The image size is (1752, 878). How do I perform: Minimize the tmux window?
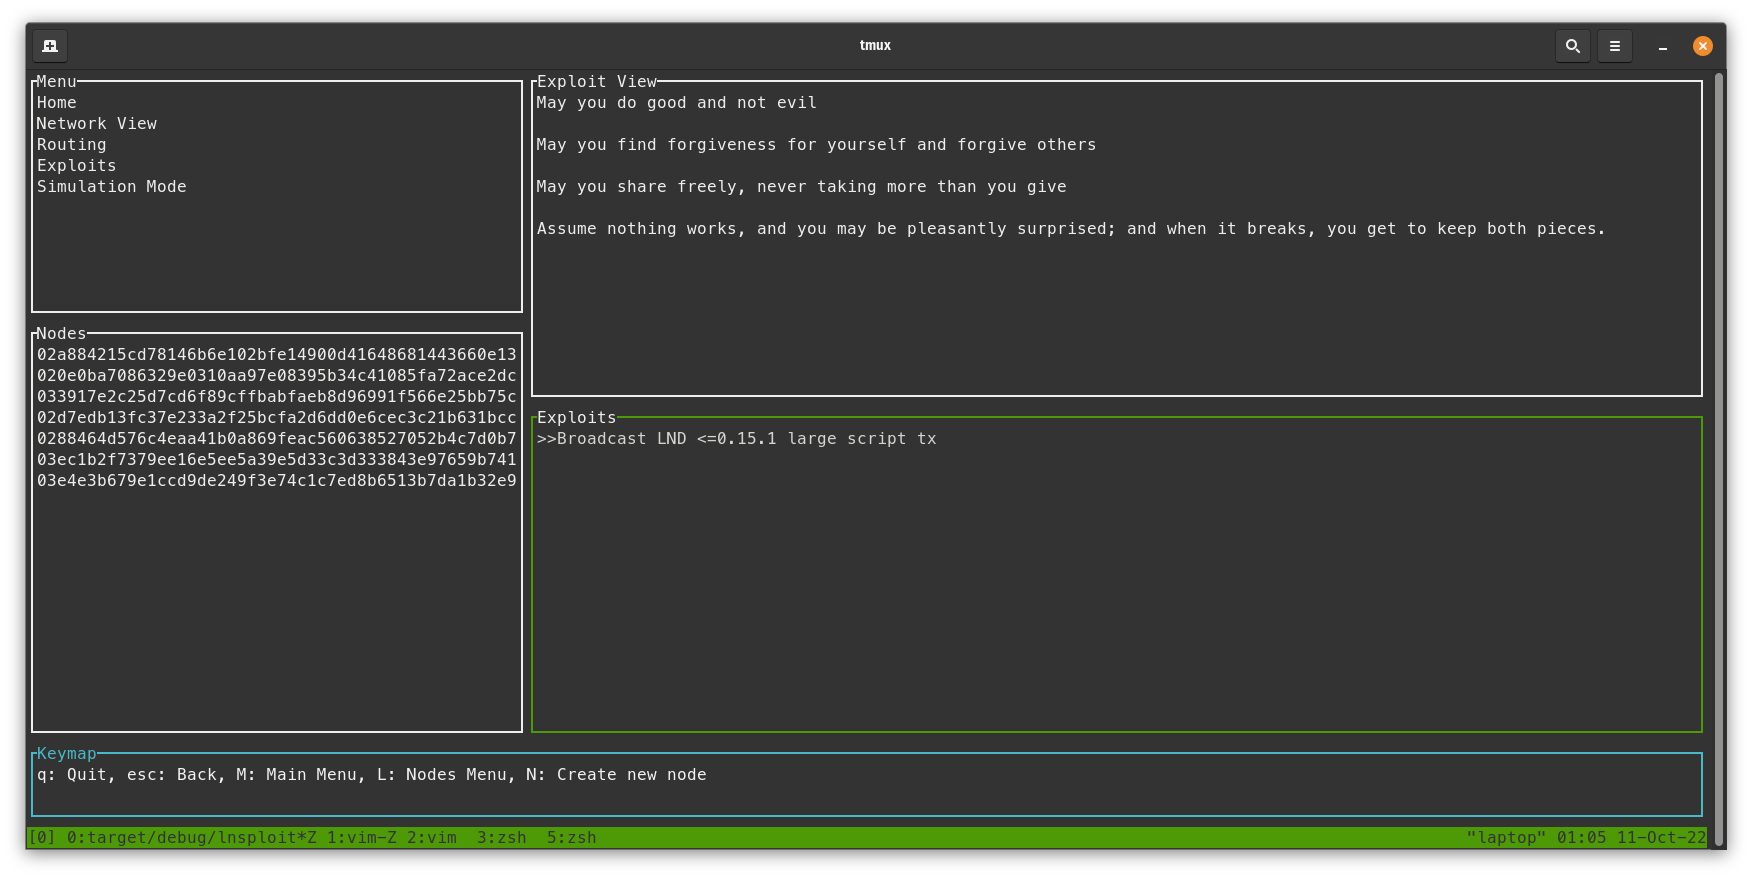click(x=1663, y=46)
